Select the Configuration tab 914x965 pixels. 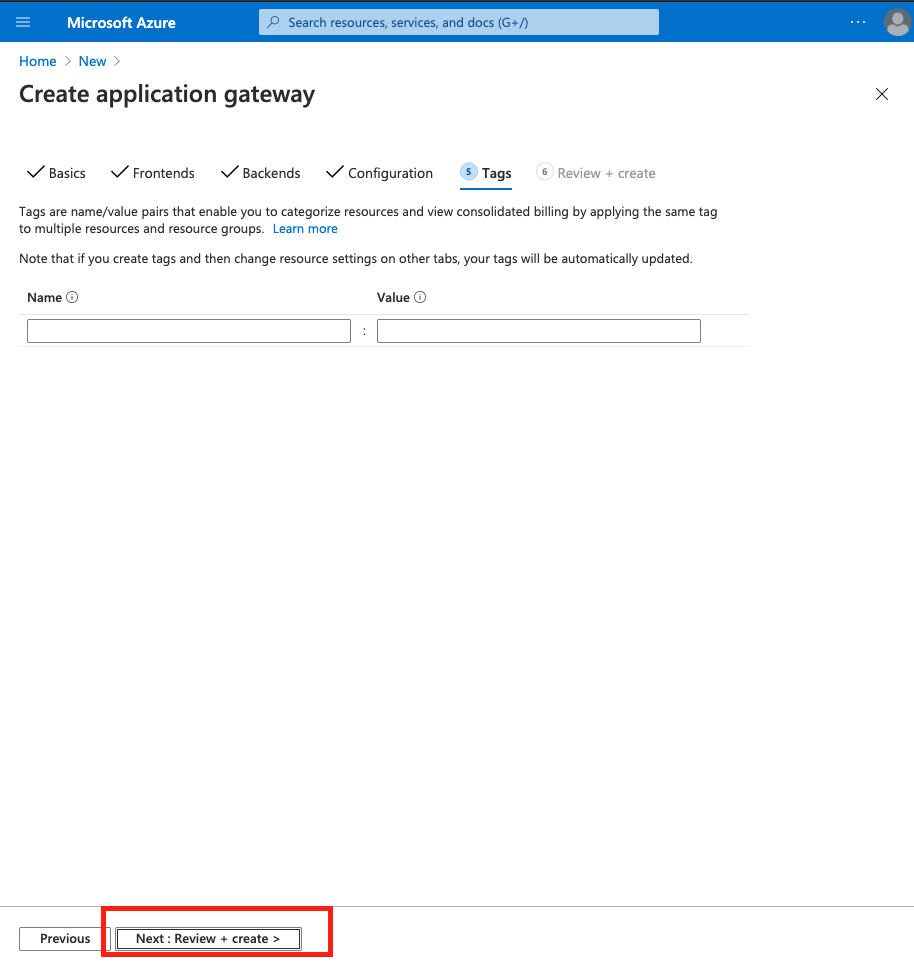[390, 173]
